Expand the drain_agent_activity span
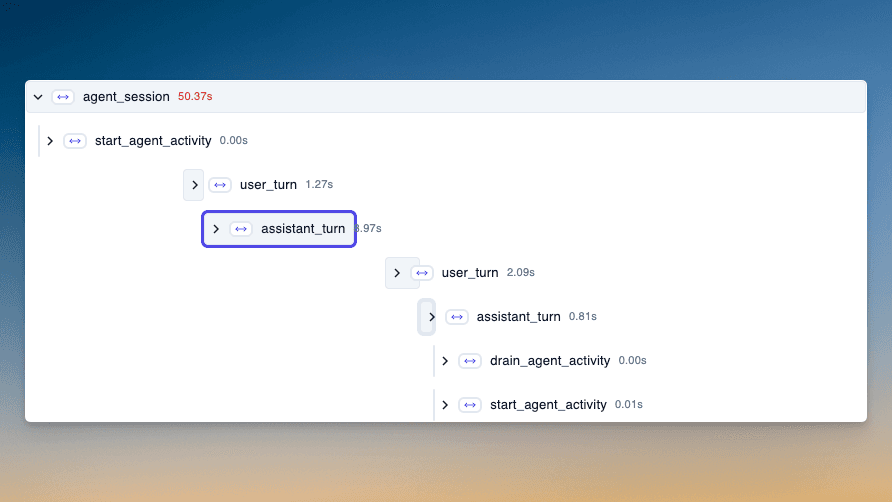This screenshot has width=892, height=502. tap(445, 361)
